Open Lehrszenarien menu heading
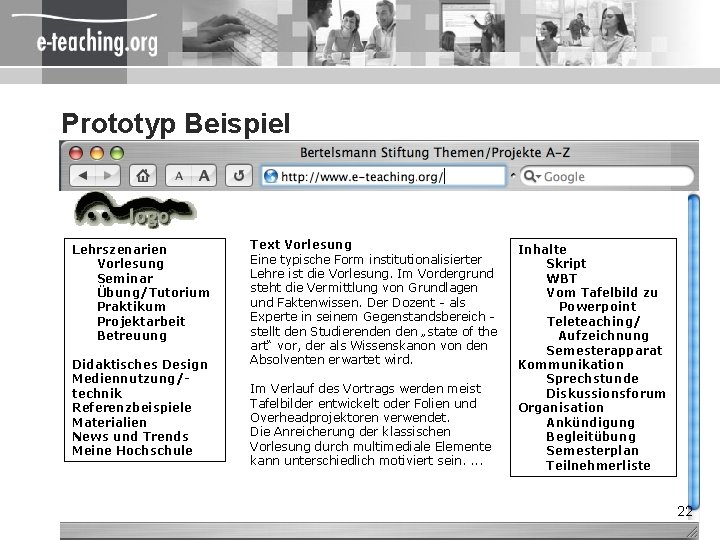 [119, 249]
